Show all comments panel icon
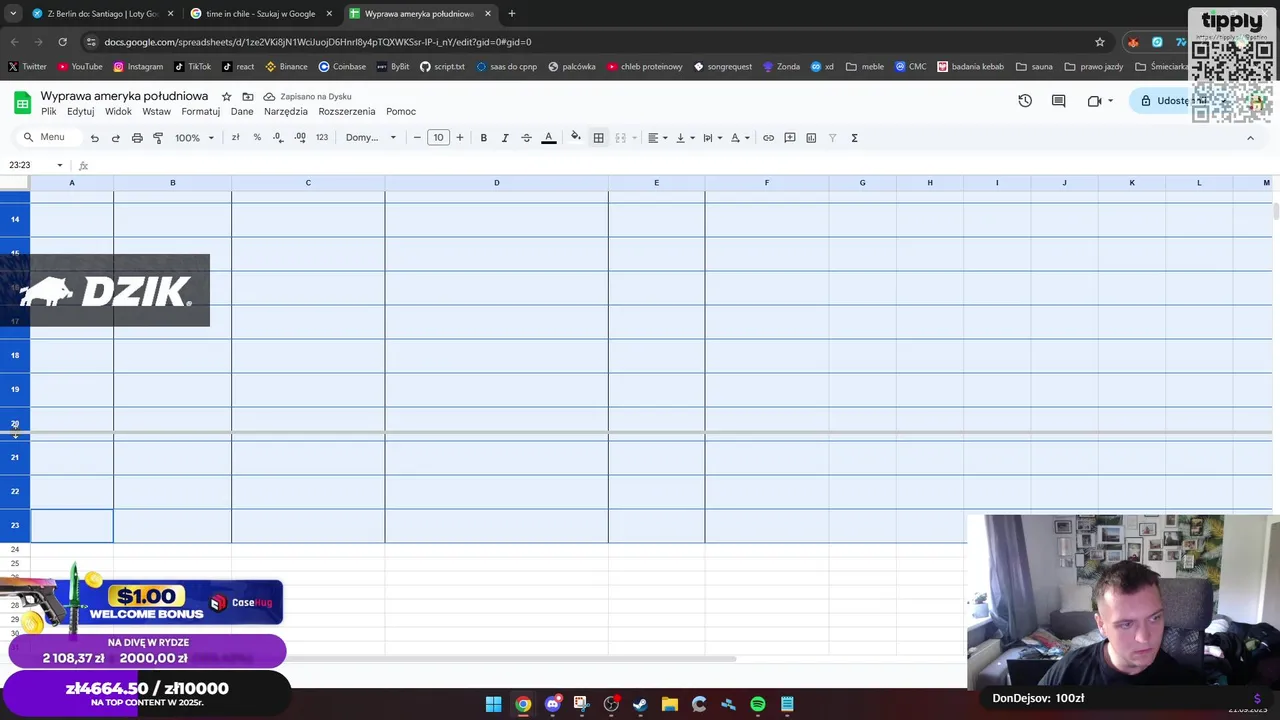This screenshot has height=720, width=1280. tap(1058, 101)
